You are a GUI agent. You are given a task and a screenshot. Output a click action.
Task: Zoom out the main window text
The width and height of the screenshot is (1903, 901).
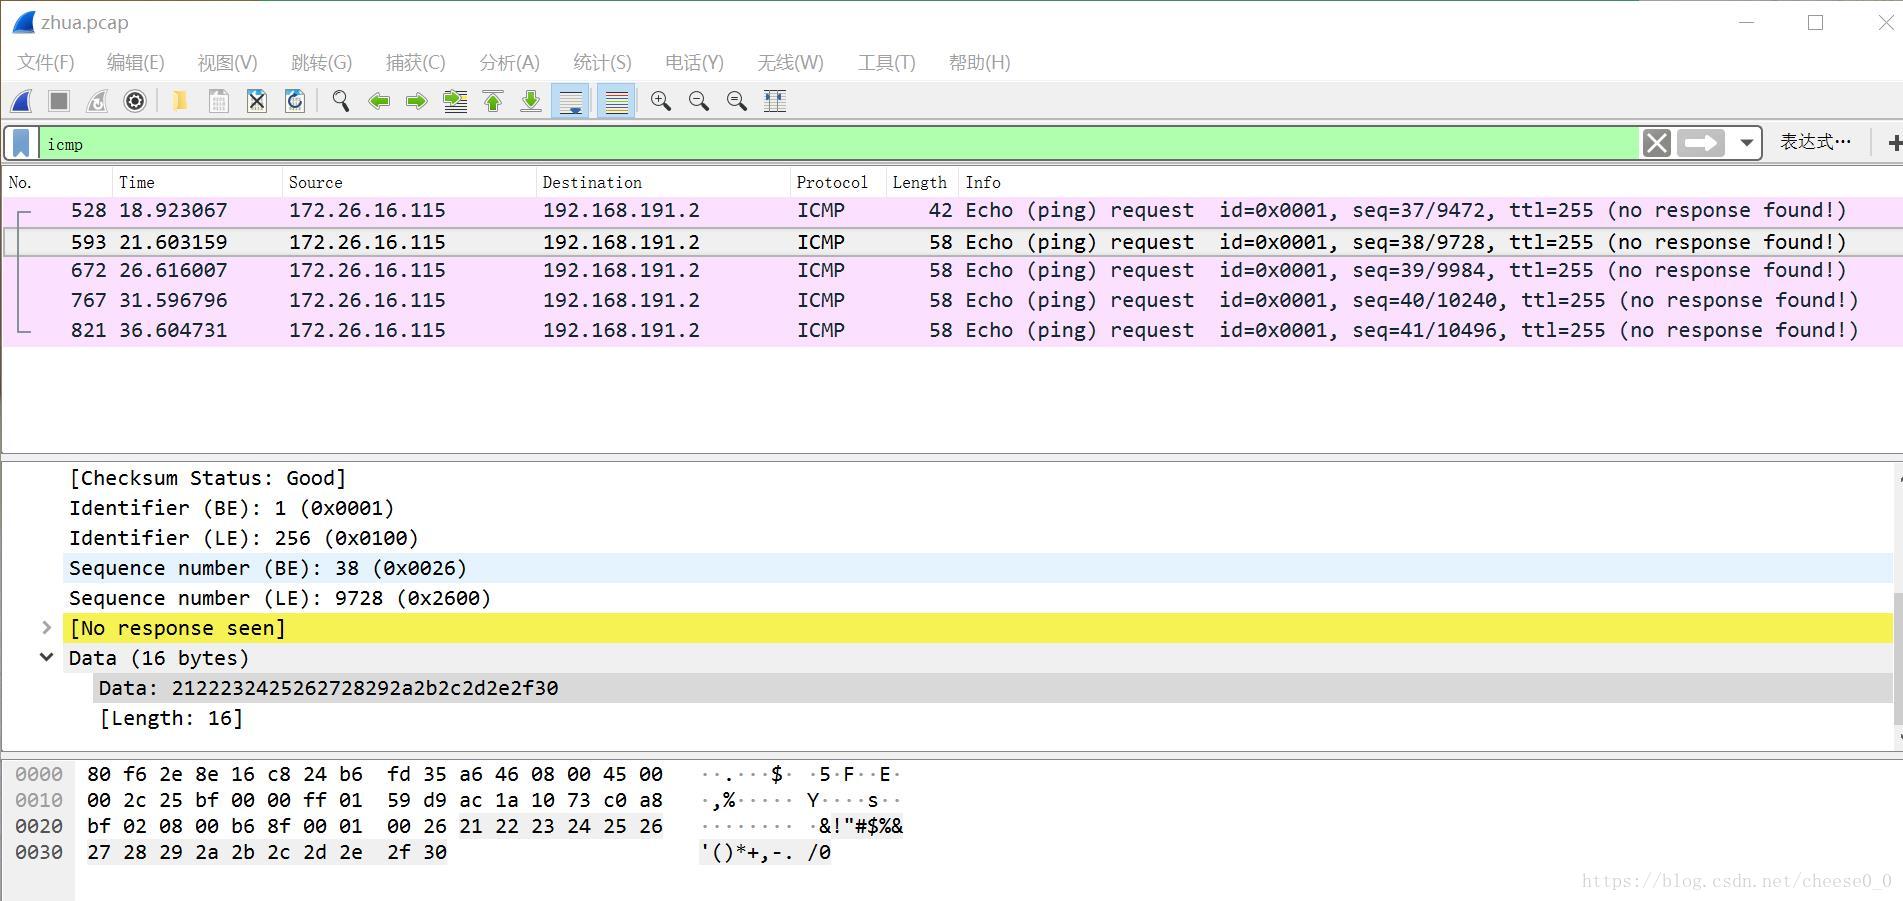pyautogui.click(x=699, y=101)
